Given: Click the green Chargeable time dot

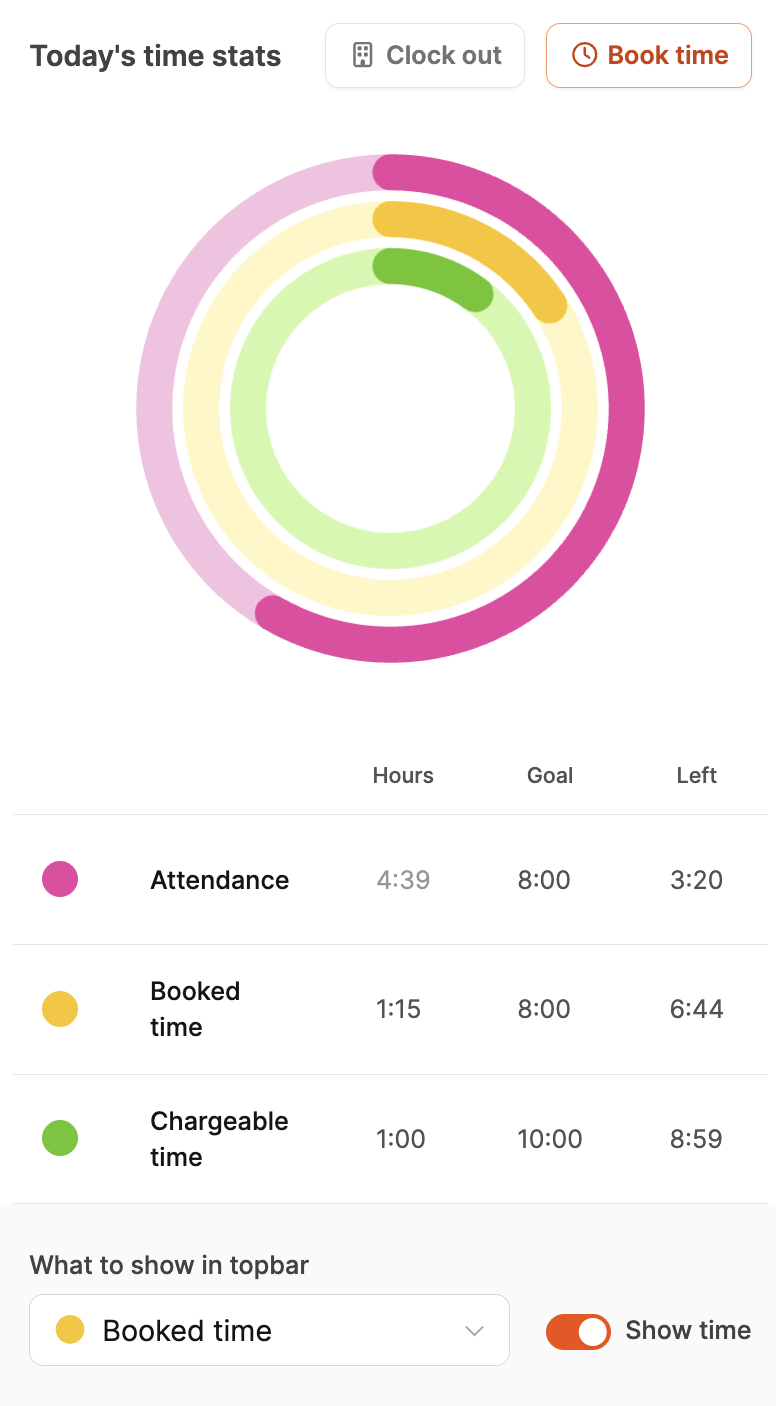Looking at the screenshot, I should pos(60,1138).
